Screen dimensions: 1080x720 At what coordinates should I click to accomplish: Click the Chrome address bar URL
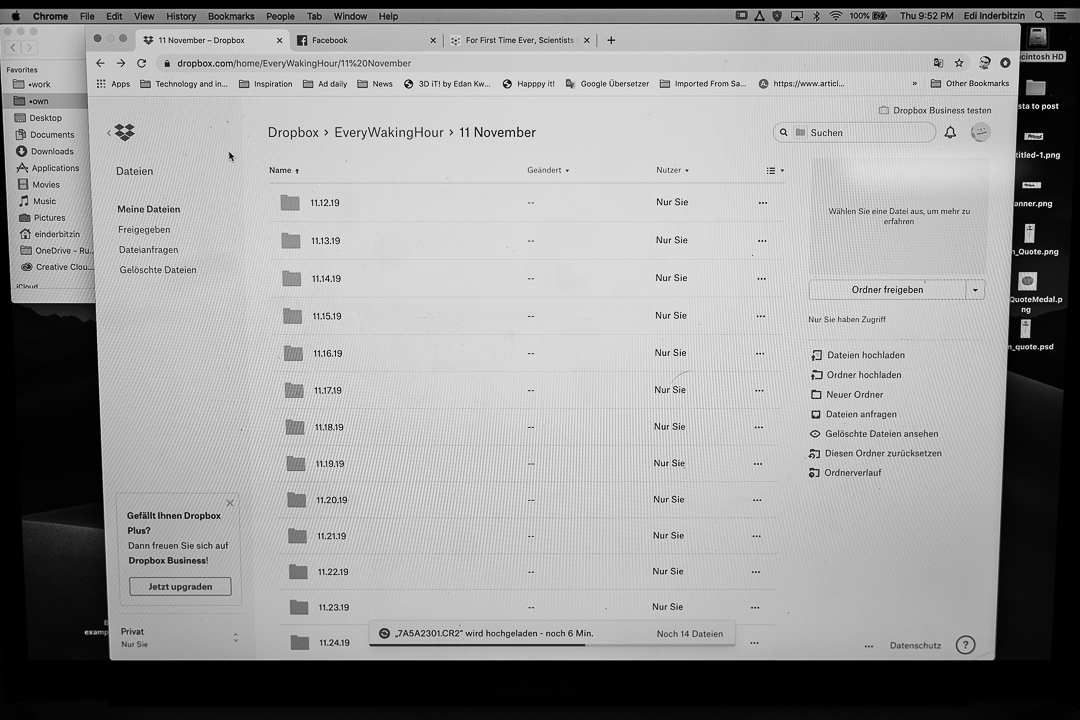294,63
